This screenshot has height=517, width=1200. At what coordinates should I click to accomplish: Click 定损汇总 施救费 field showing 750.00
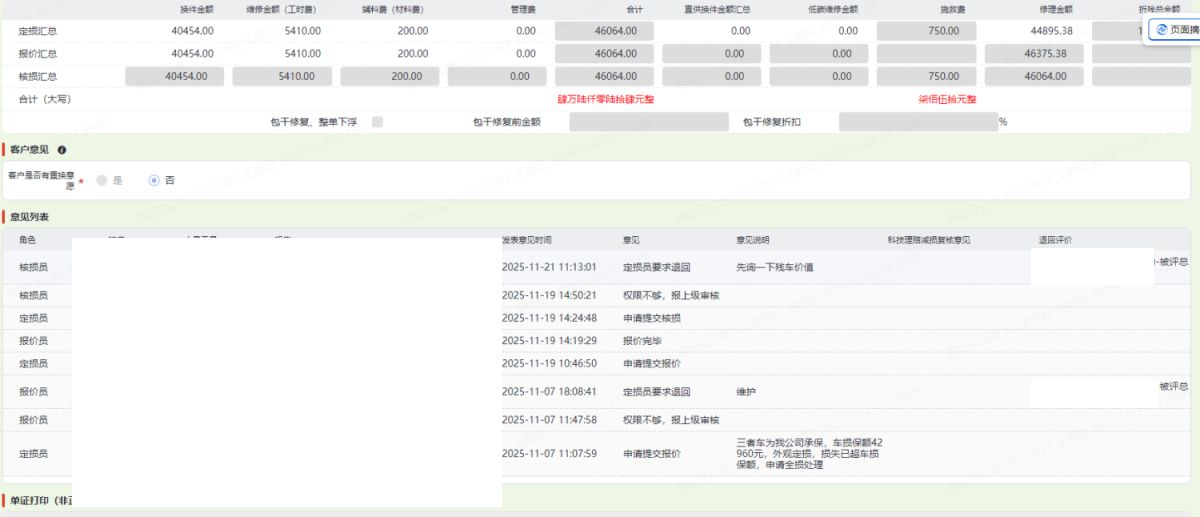click(x=926, y=31)
